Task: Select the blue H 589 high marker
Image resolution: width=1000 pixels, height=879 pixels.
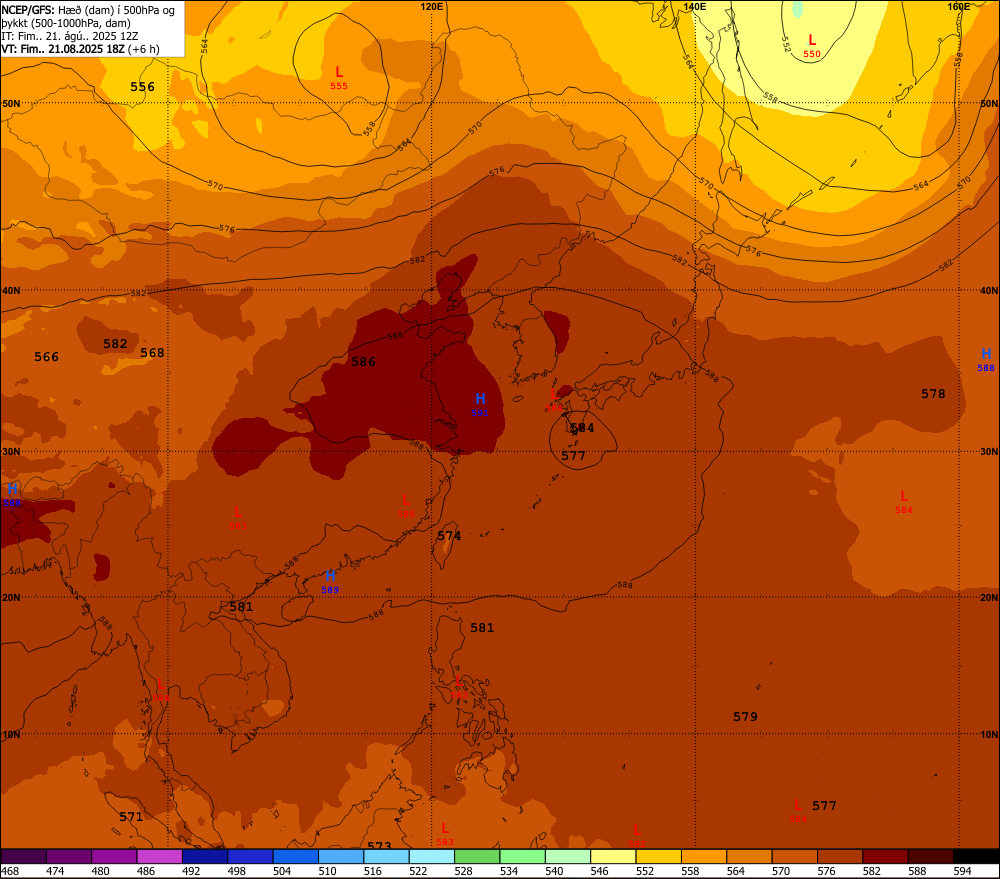Action: [x=330, y=582]
